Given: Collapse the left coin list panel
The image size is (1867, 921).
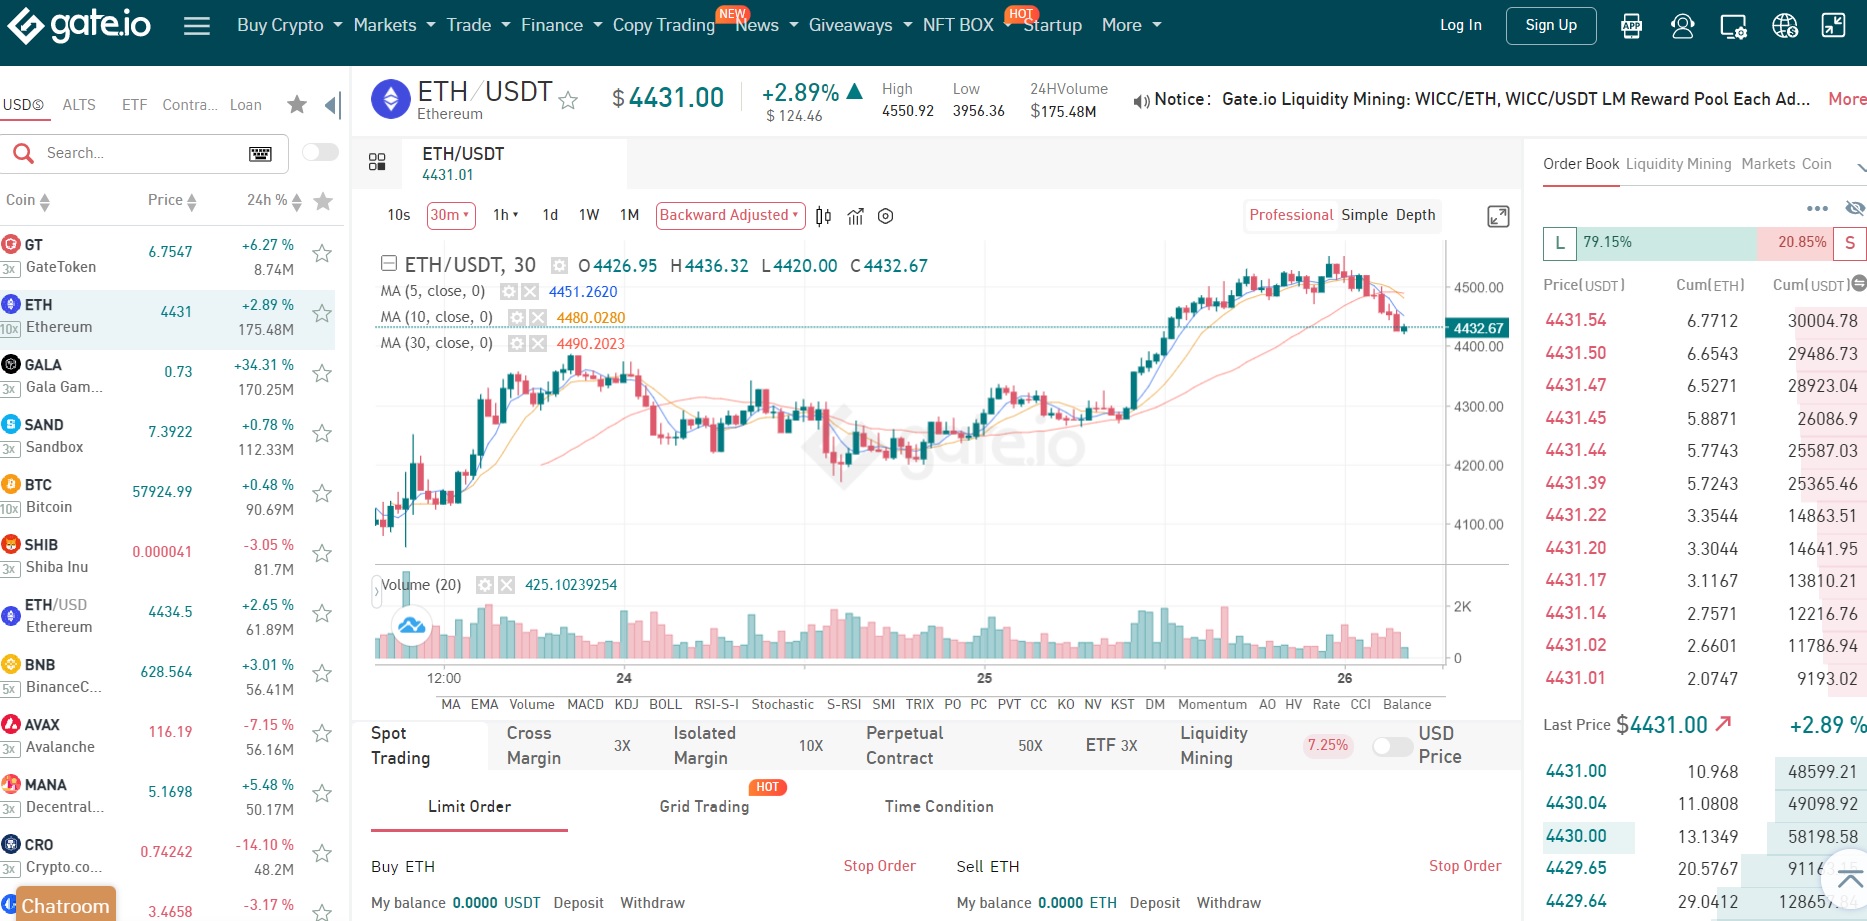Looking at the screenshot, I should (333, 104).
